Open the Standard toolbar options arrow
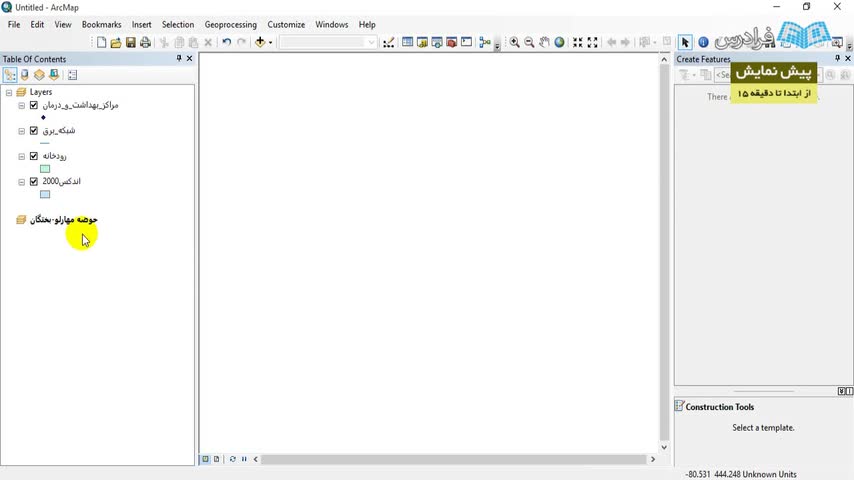This screenshot has width=854, height=480. [x=497, y=46]
